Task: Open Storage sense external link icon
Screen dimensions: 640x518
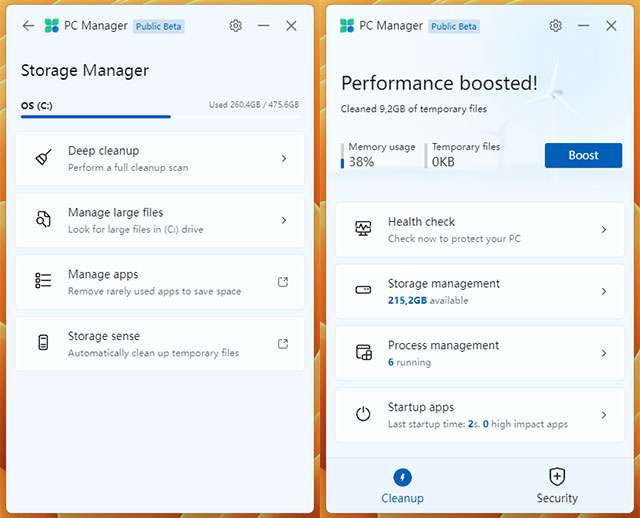Action: click(283, 344)
